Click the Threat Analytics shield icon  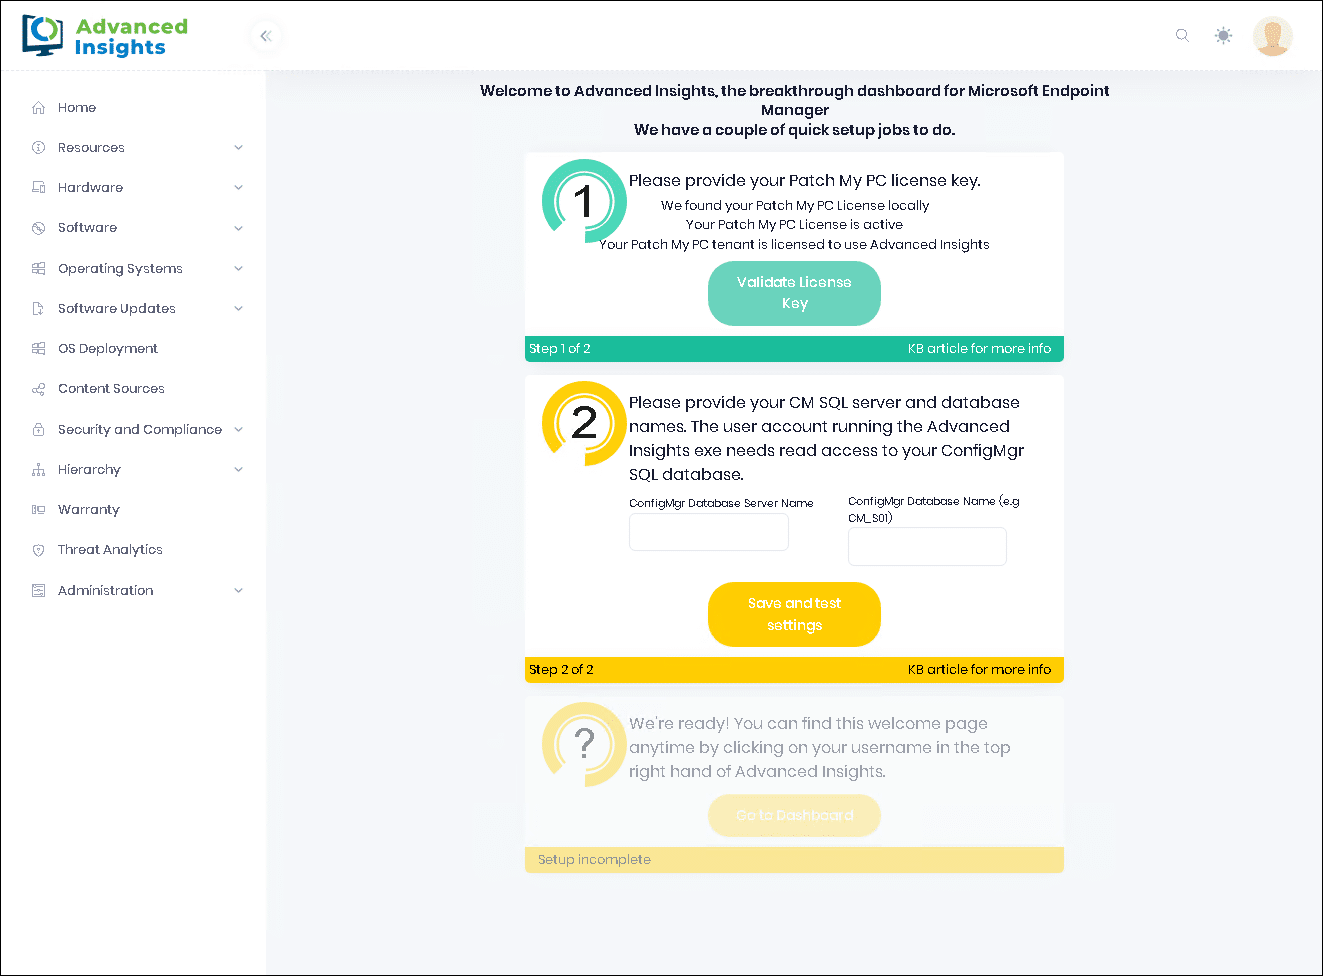38,550
